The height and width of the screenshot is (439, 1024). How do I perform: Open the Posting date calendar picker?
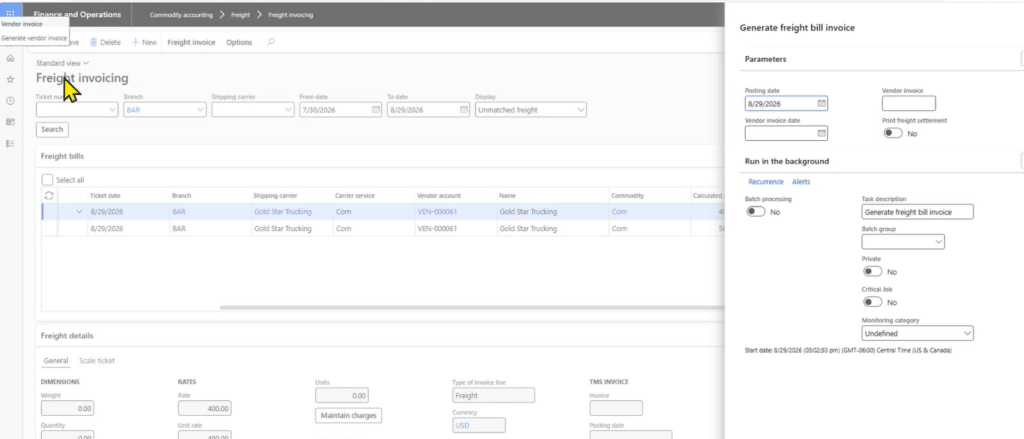click(822, 103)
